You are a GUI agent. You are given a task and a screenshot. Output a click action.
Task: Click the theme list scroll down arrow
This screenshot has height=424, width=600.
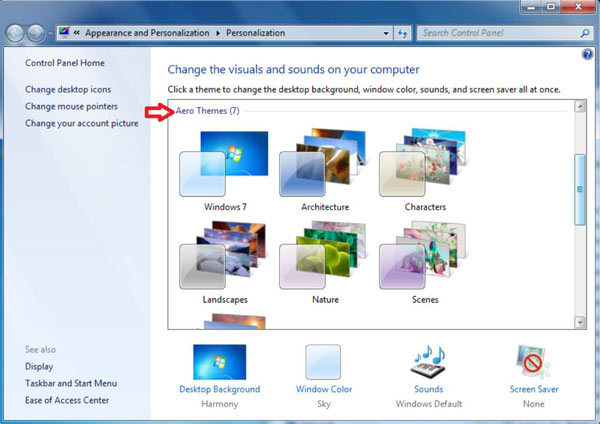(x=580, y=322)
